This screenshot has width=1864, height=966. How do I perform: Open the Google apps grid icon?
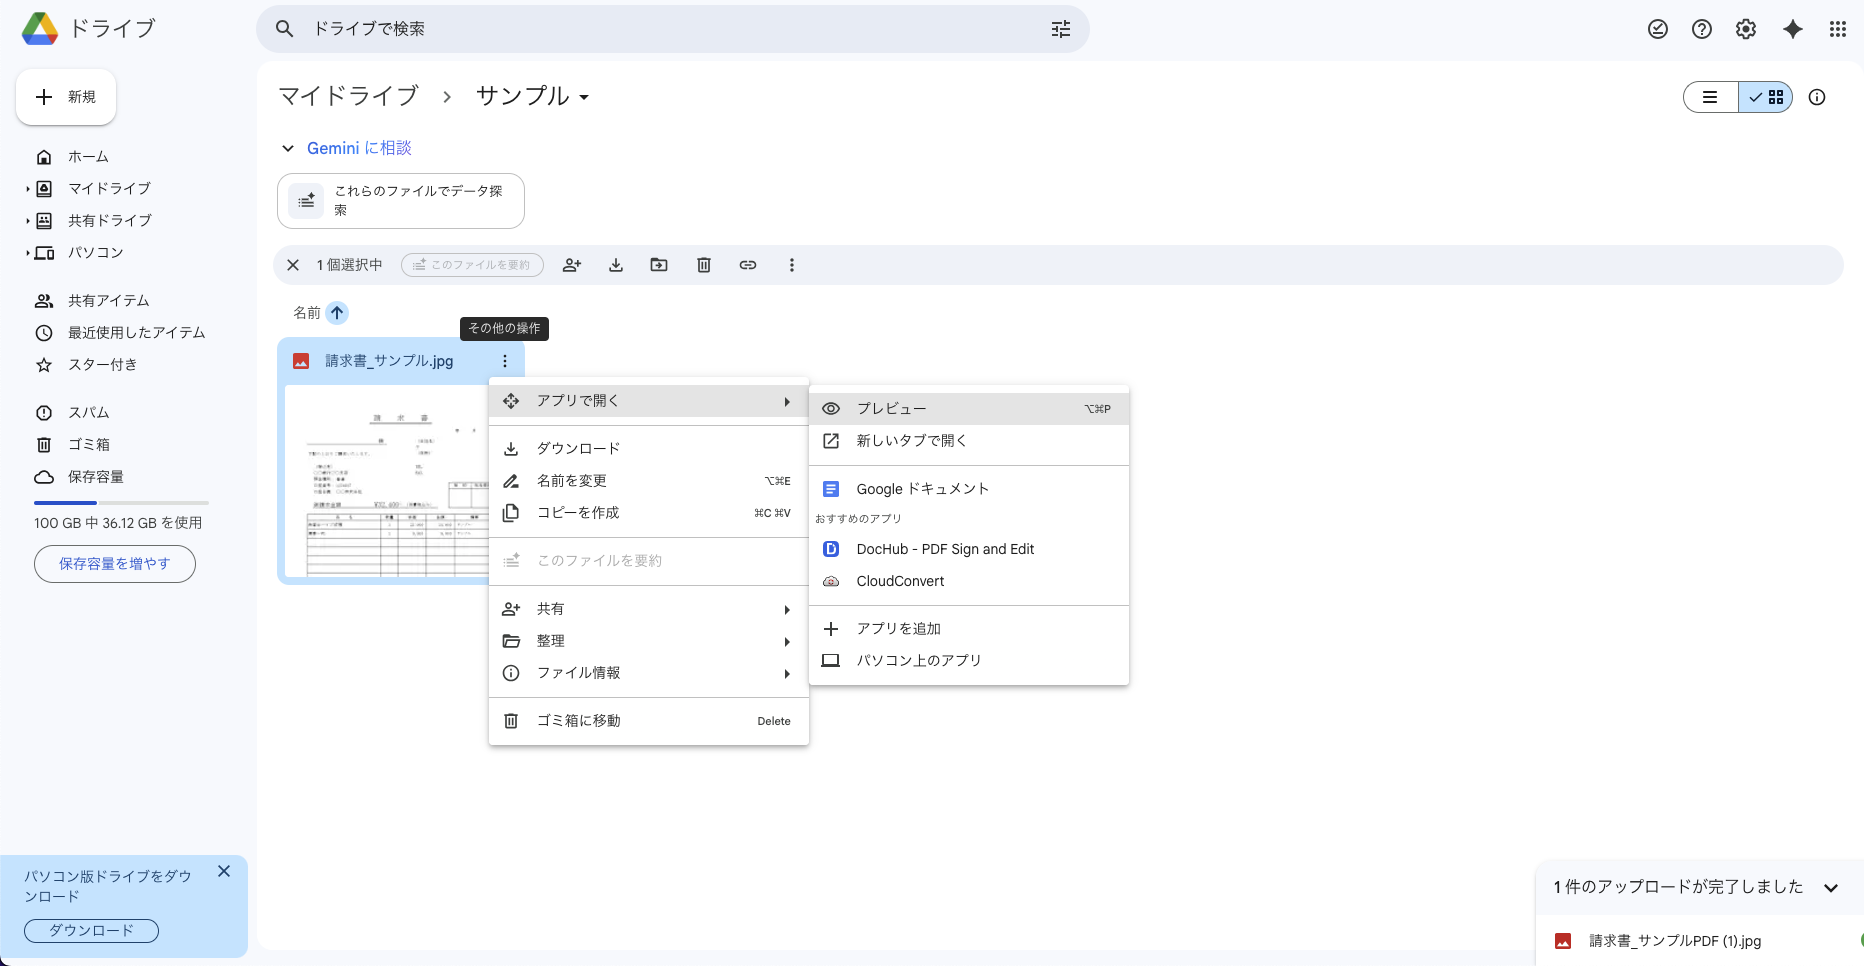pos(1837,29)
